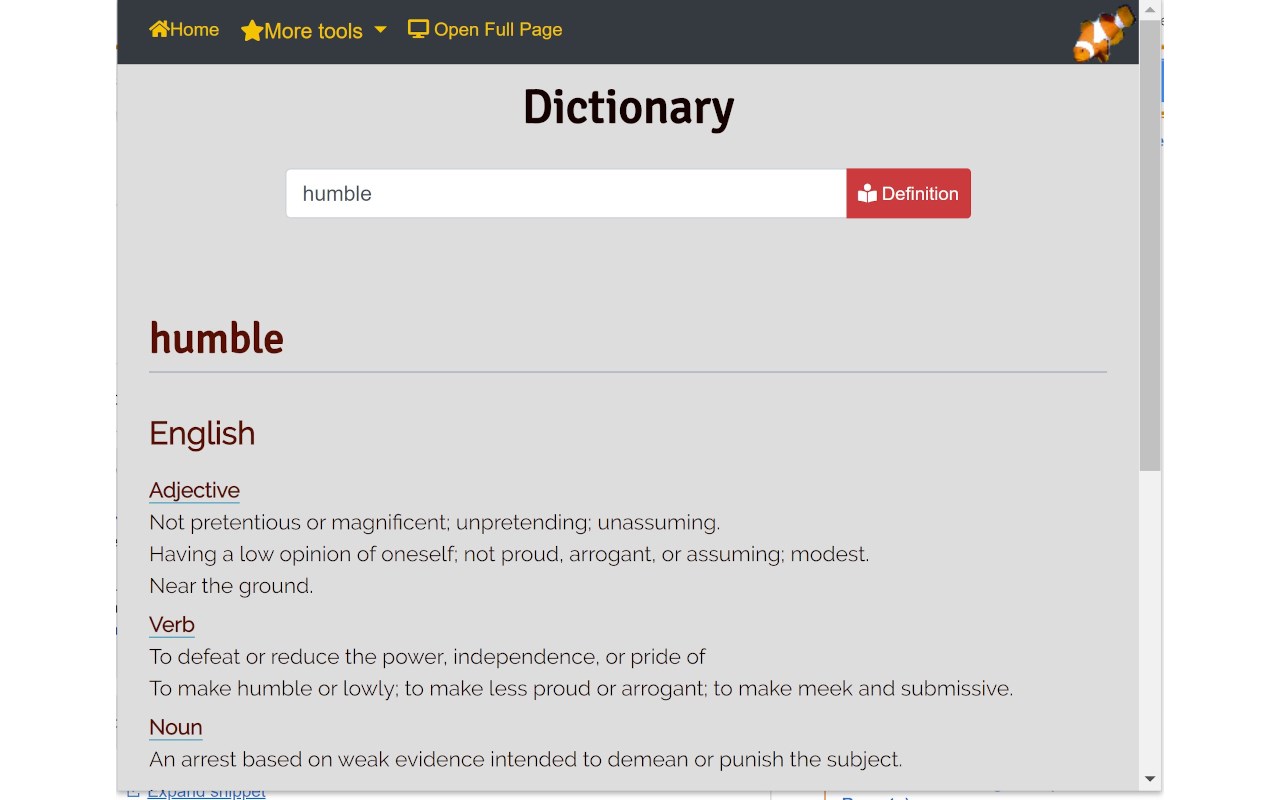Click the Expand snippet link at the bottom

206,793
